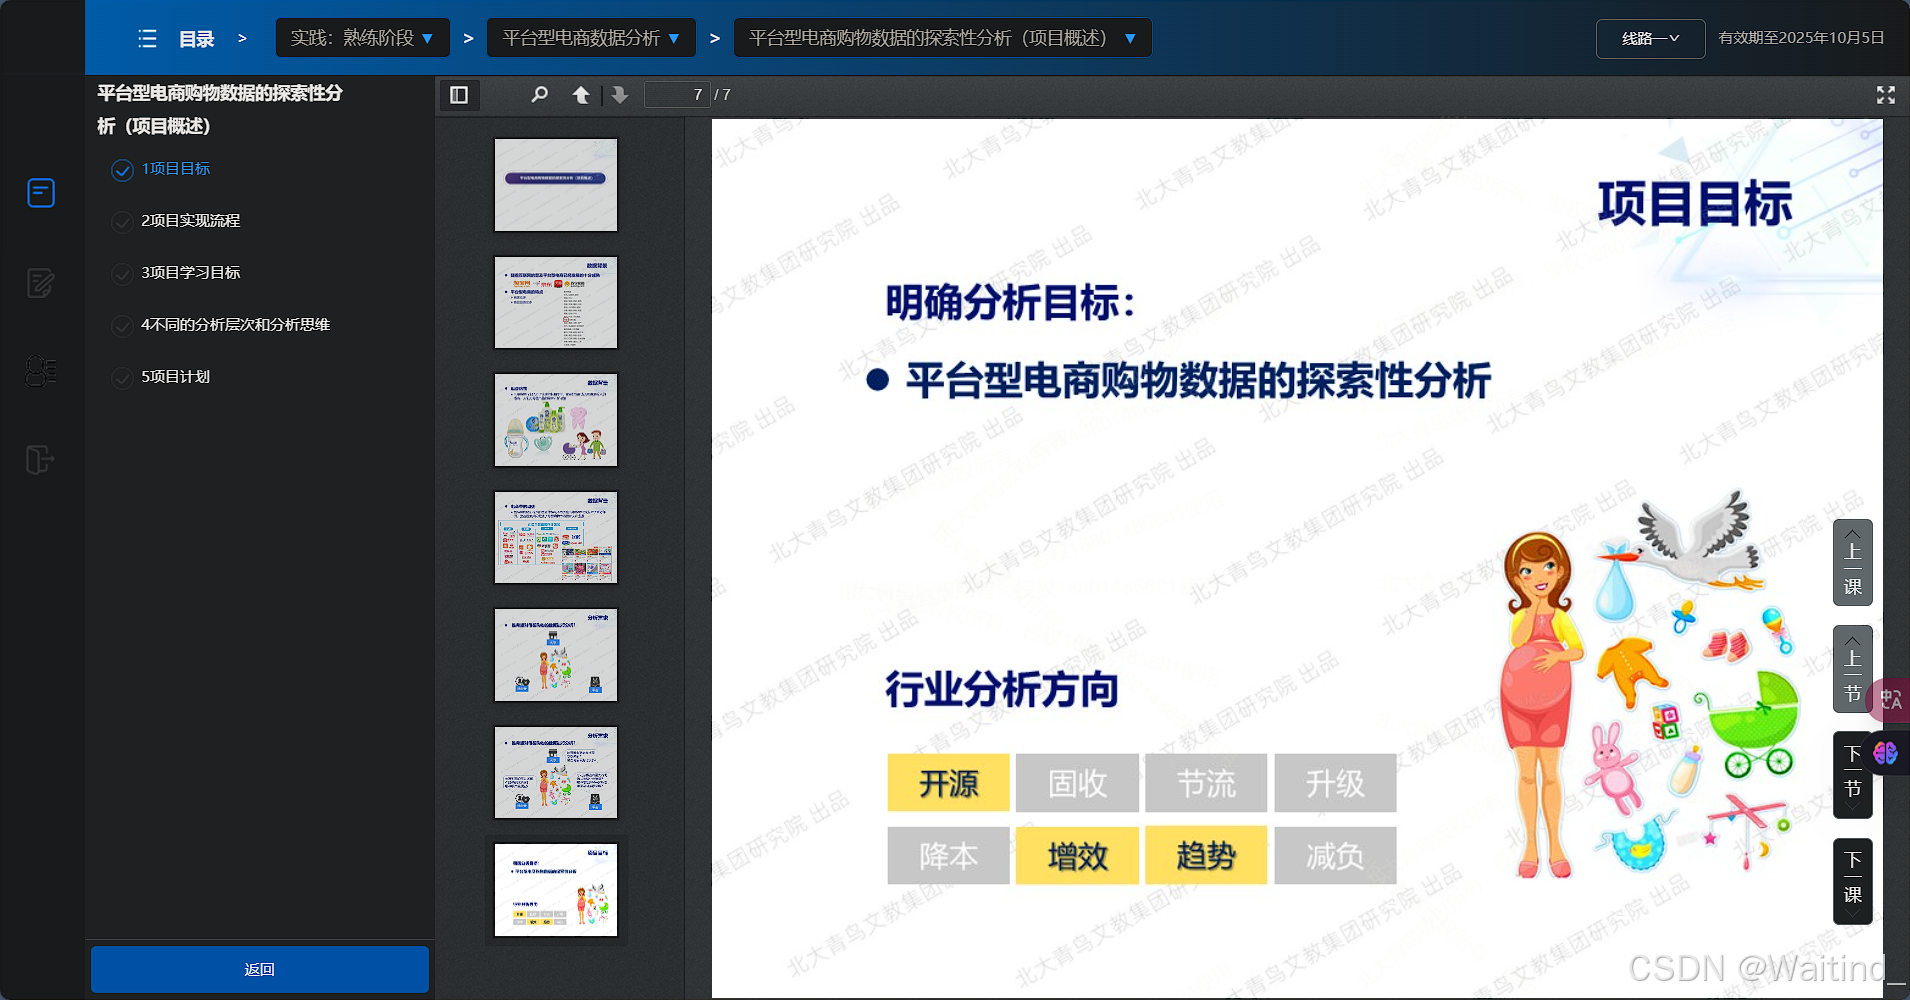The width and height of the screenshot is (1910, 1000).
Task: Open section 2项目实现流程
Action: point(191,221)
